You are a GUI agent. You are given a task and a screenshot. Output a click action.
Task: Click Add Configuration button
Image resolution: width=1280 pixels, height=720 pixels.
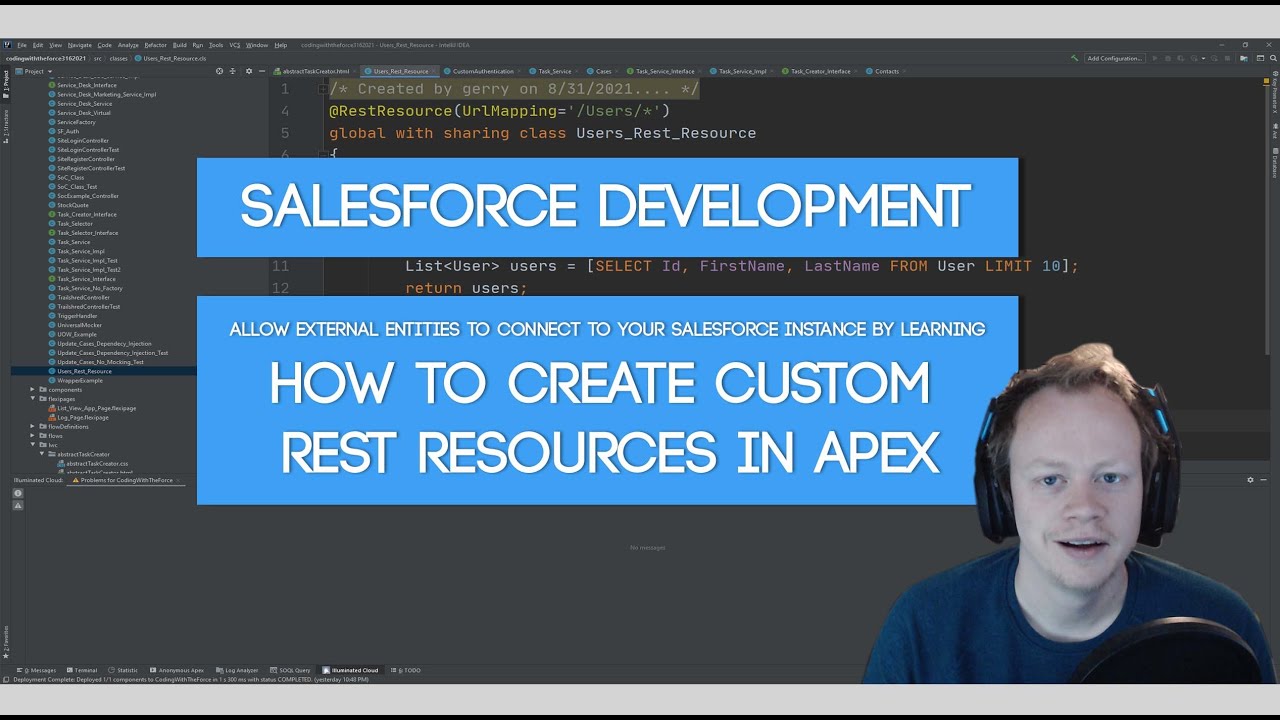pyautogui.click(x=1114, y=58)
